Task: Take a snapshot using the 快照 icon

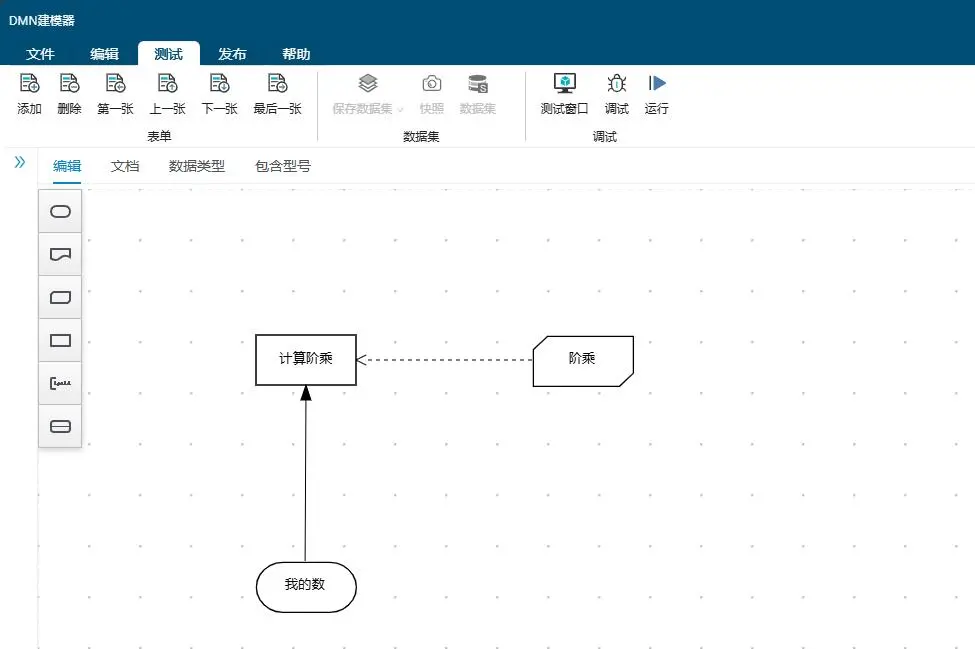Action: 431,93
